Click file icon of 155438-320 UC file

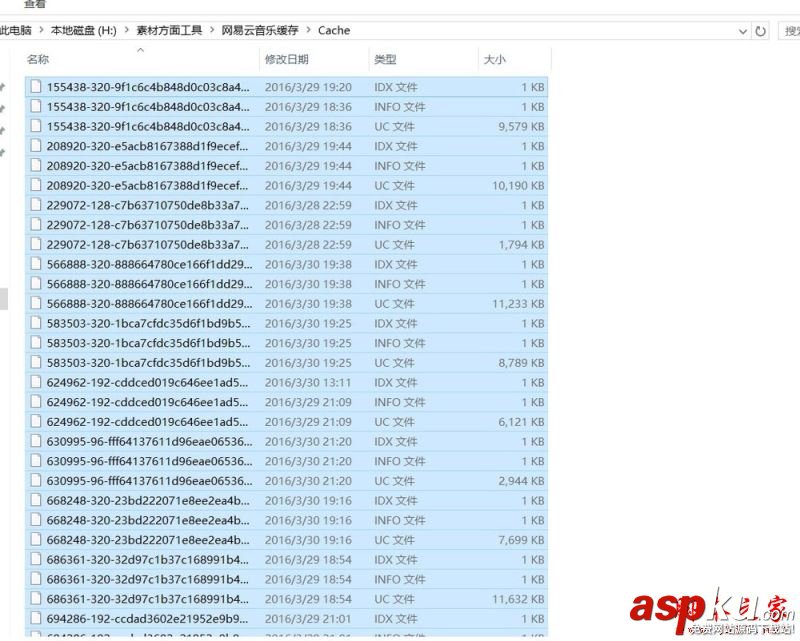[x=36, y=126]
